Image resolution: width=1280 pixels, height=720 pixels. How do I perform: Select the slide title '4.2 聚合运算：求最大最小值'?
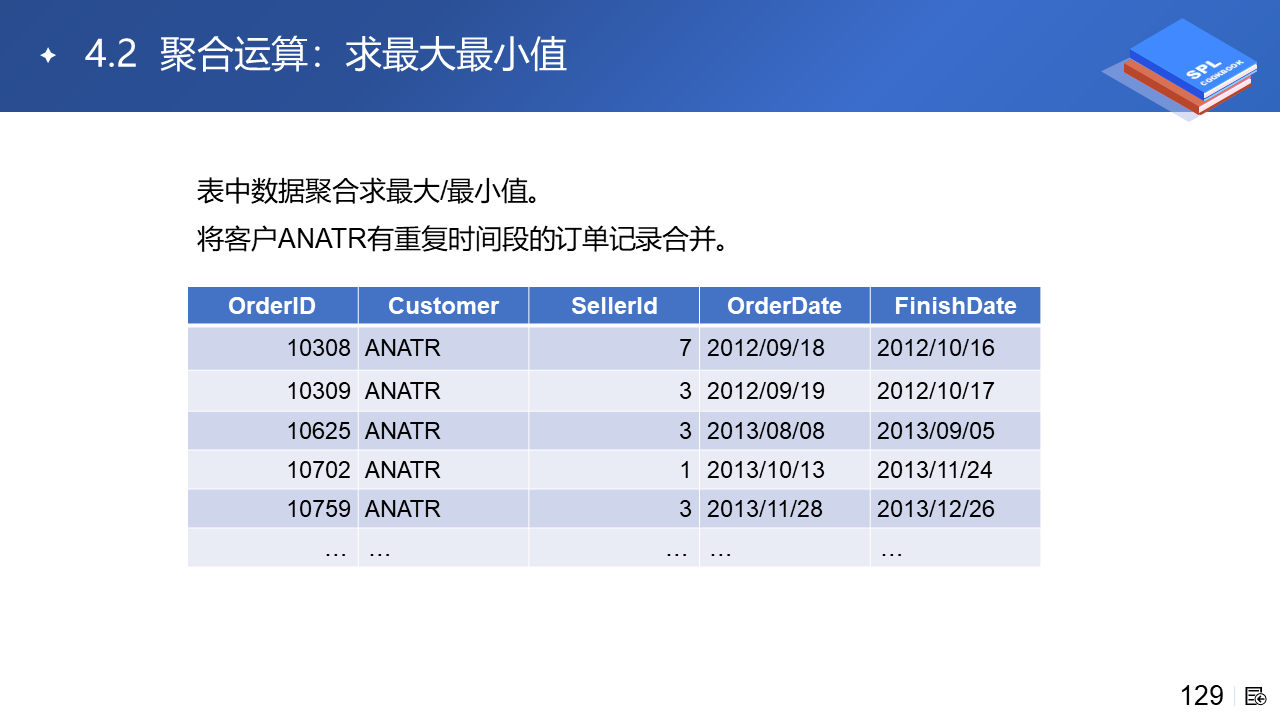(326, 54)
